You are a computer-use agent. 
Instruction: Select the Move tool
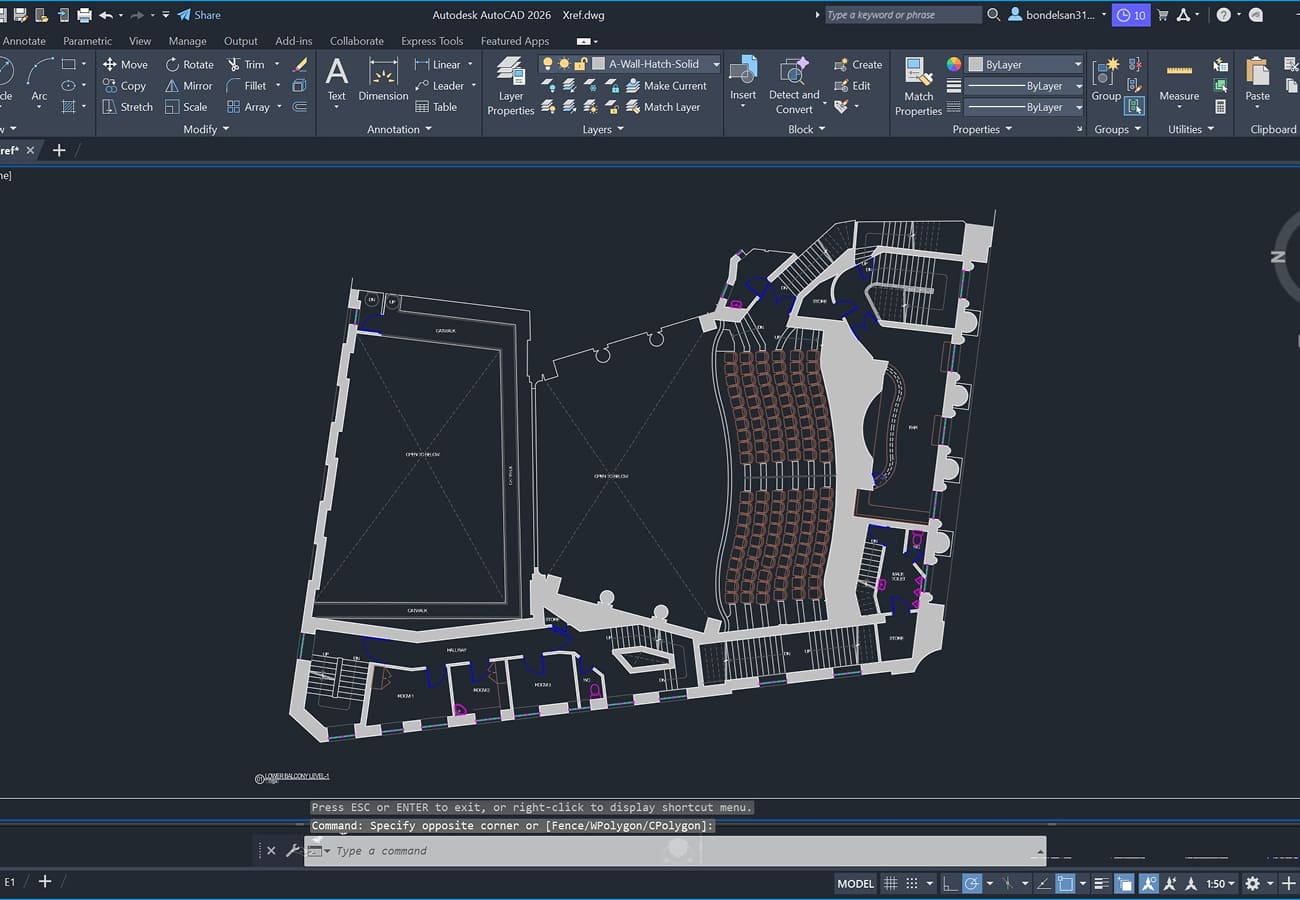(125, 64)
